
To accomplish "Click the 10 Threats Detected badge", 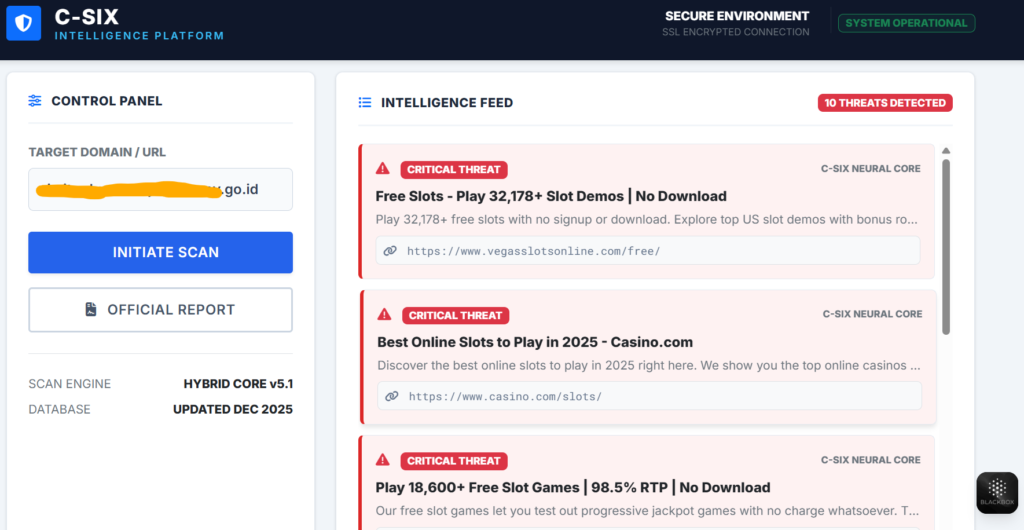I will [884, 103].
